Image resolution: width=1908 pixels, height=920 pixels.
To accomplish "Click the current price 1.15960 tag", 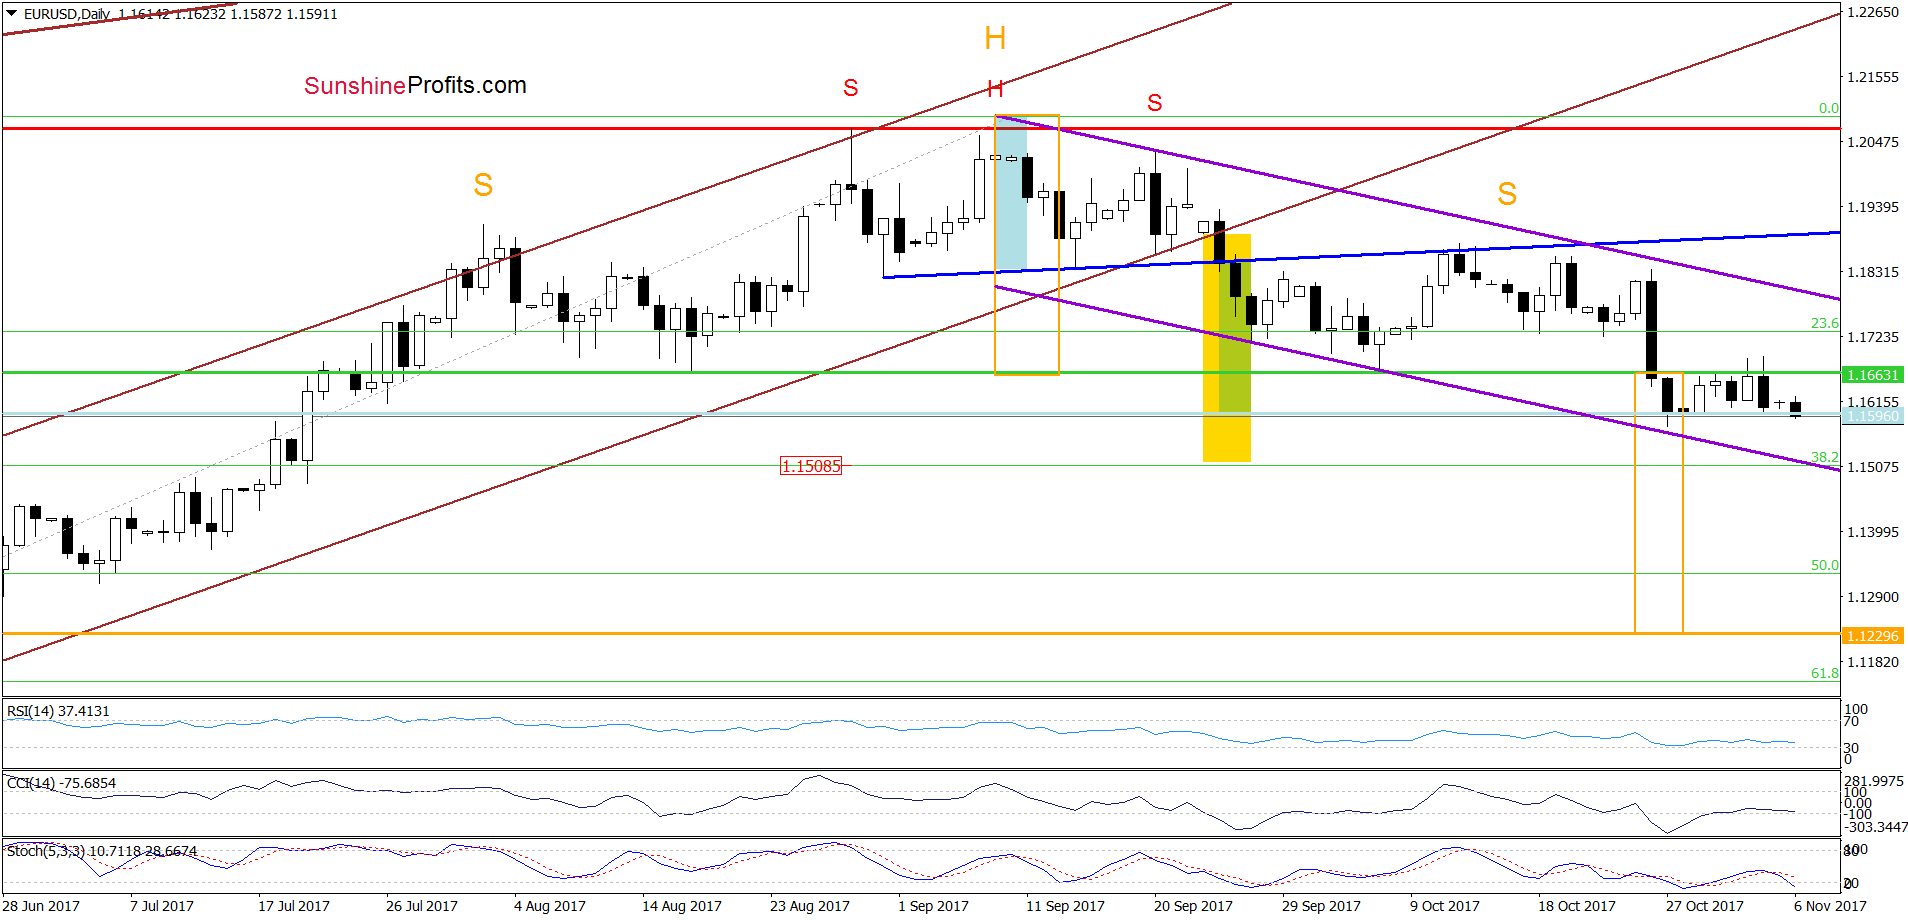I will [1872, 416].
